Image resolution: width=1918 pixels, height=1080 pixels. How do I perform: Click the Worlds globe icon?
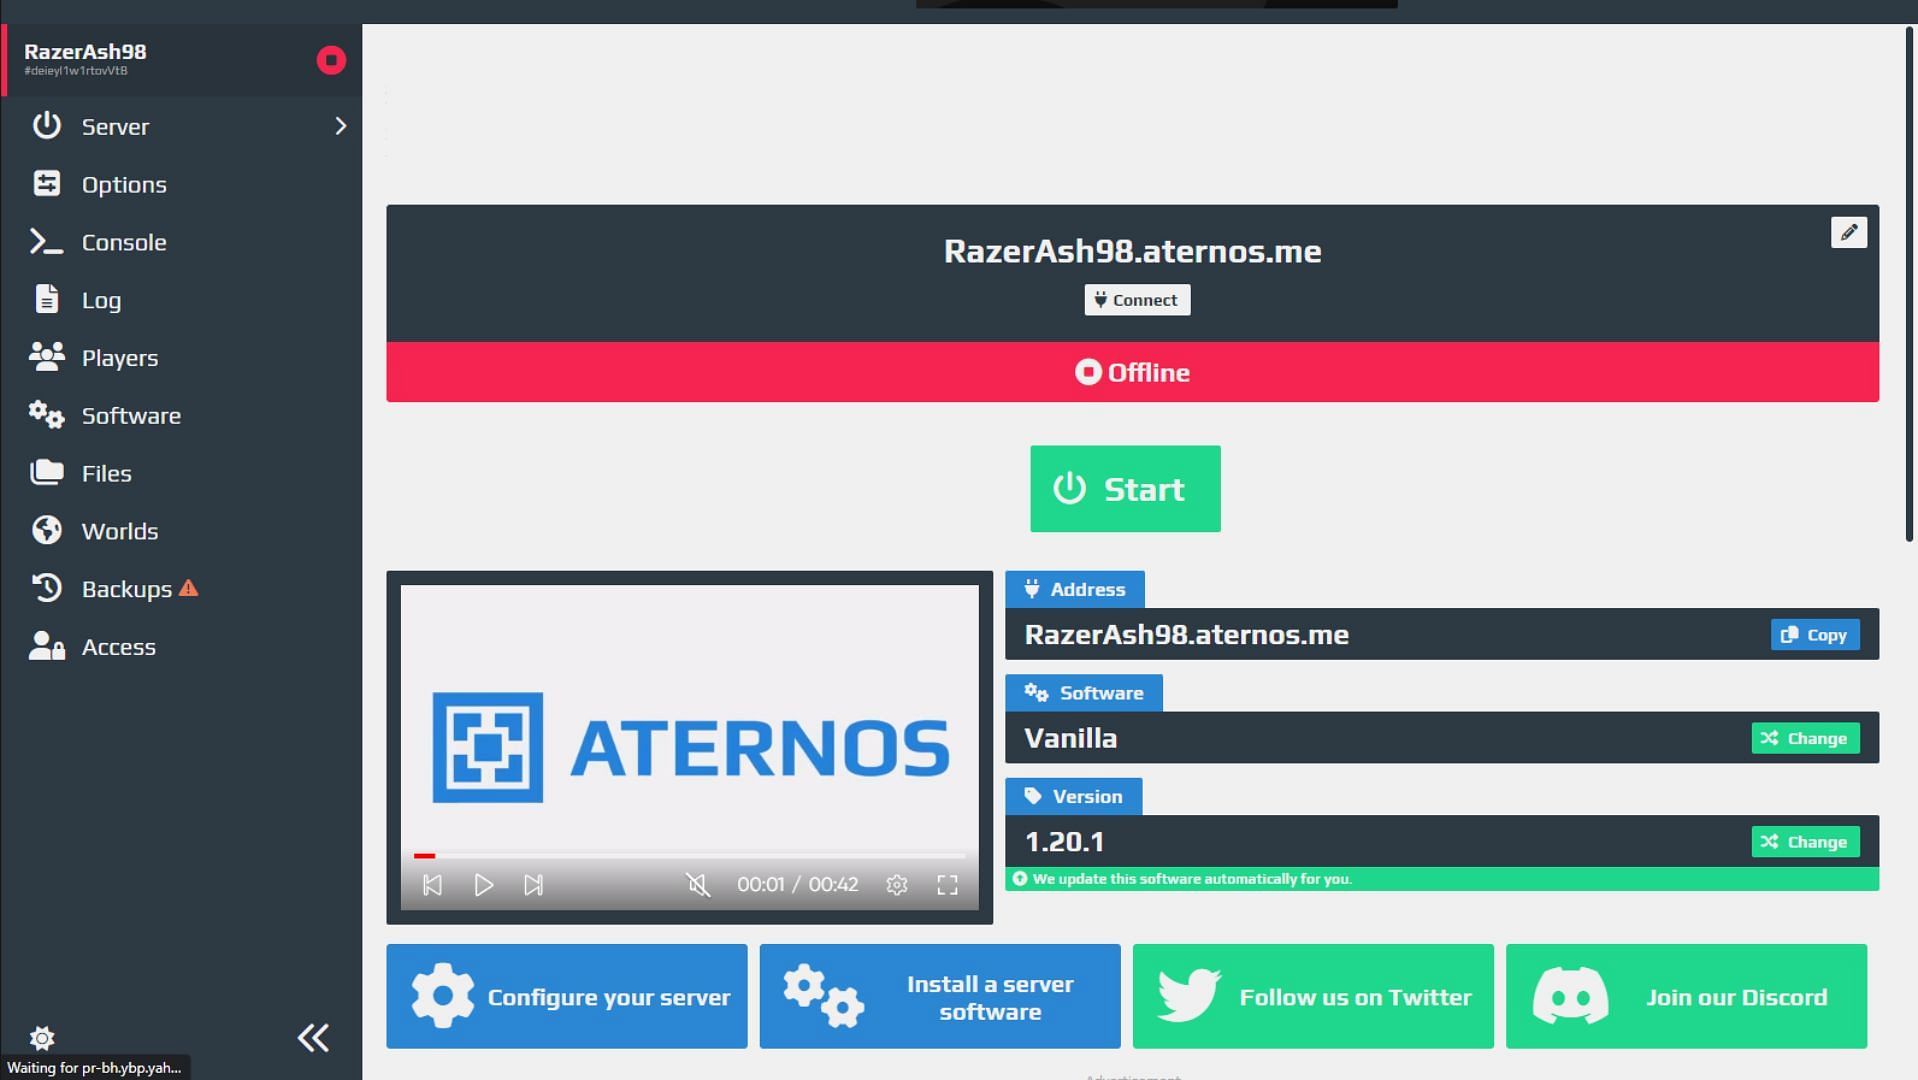(46, 530)
